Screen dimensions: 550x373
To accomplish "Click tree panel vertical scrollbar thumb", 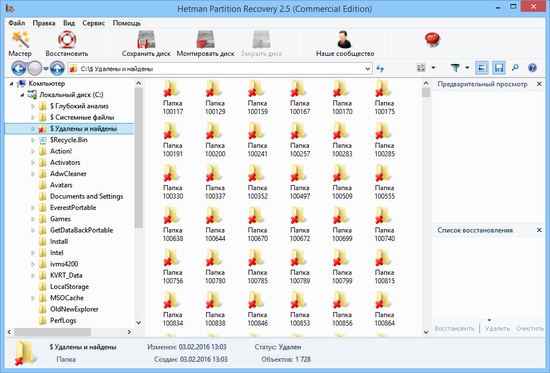I will coord(139,158).
